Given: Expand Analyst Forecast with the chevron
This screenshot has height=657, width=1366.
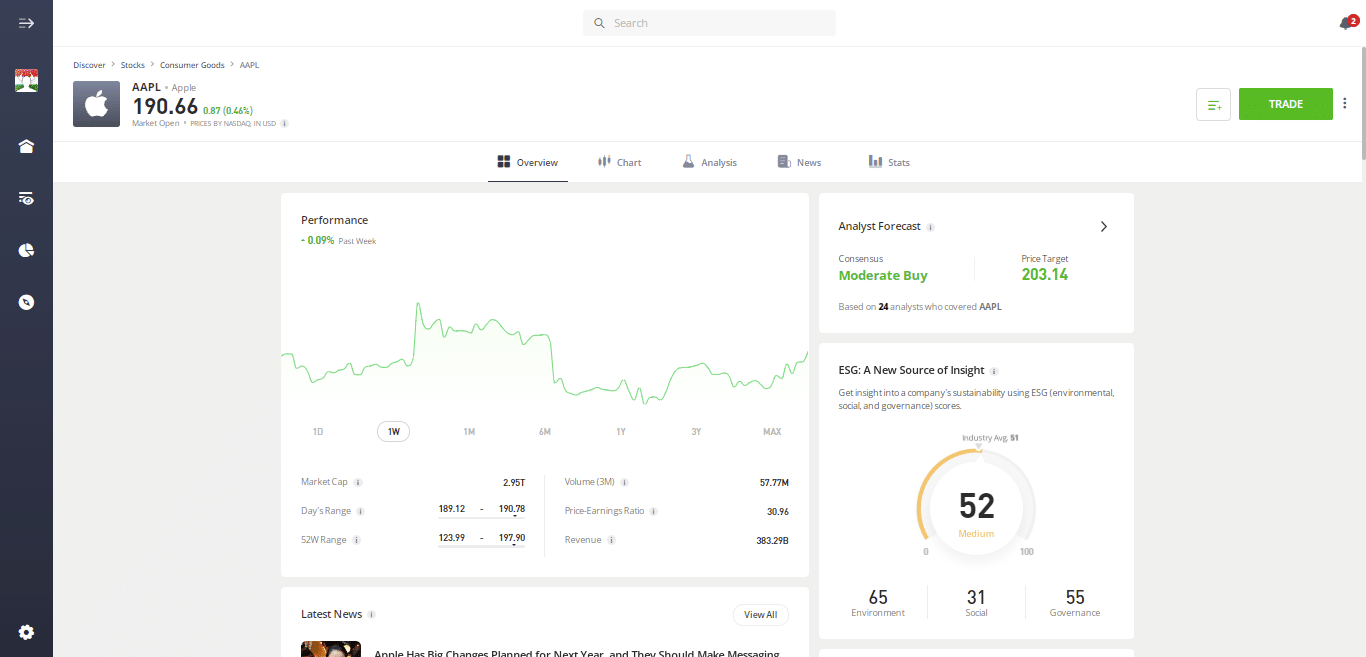Looking at the screenshot, I should pos(1103,226).
